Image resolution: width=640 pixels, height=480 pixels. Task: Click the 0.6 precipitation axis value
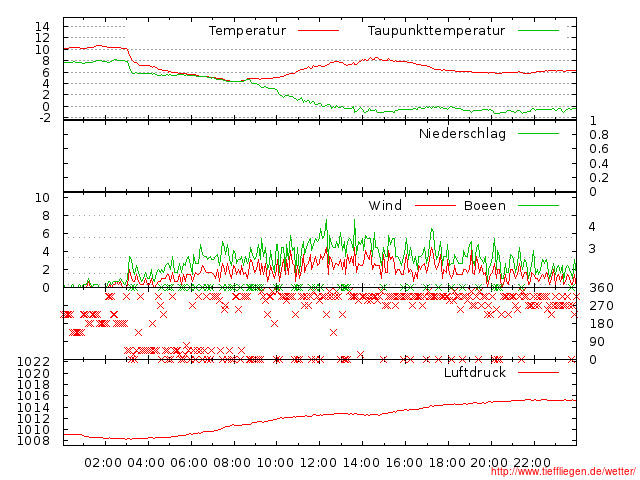[x=599, y=149]
